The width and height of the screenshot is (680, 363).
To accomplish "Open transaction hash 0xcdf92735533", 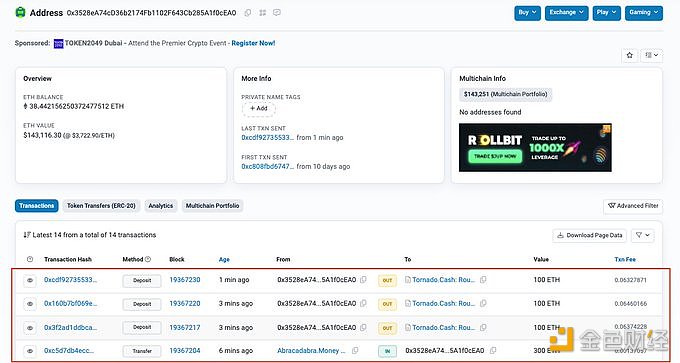I will tap(70, 280).
